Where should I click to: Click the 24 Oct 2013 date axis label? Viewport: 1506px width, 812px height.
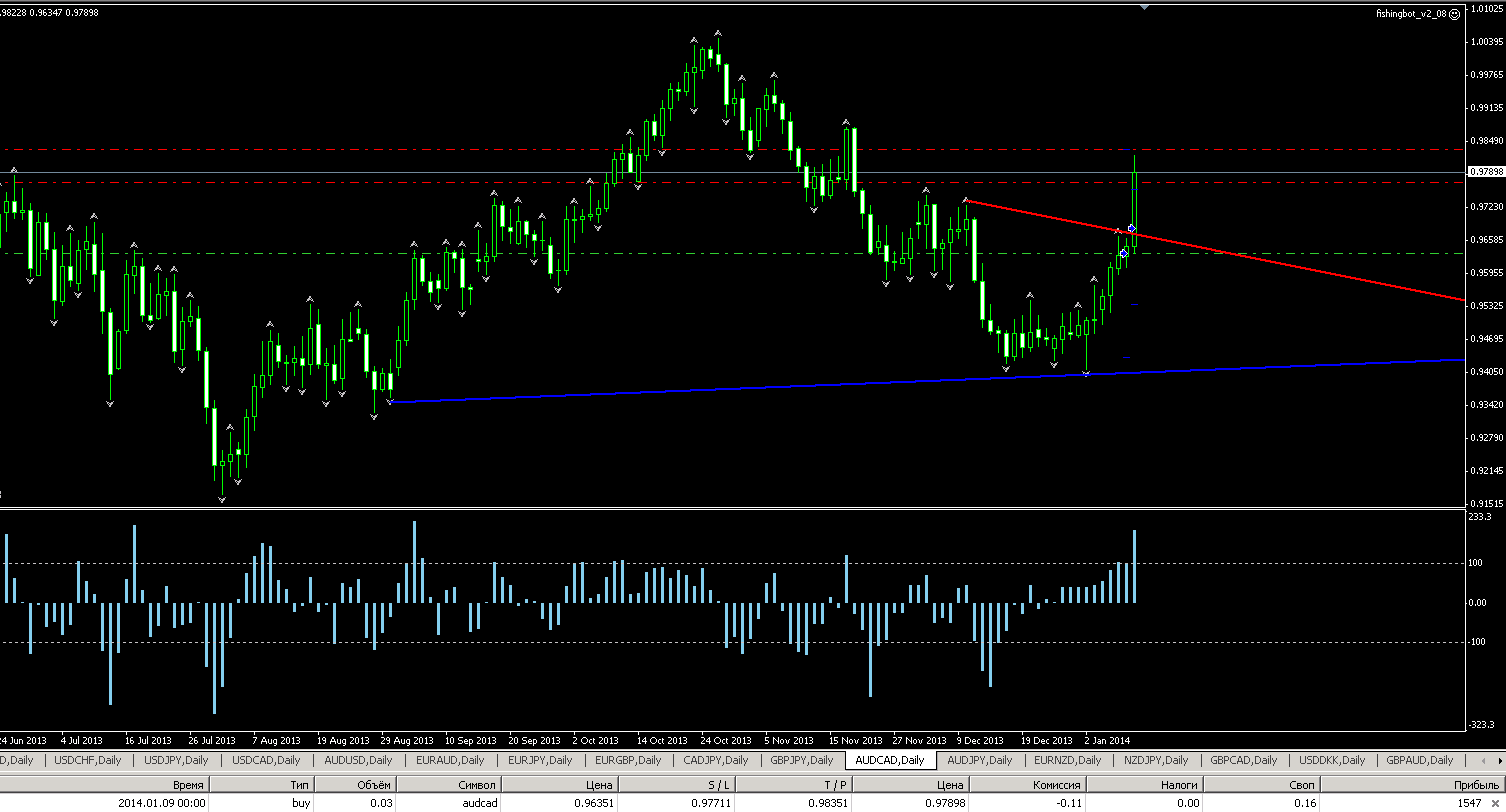pos(725,741)
